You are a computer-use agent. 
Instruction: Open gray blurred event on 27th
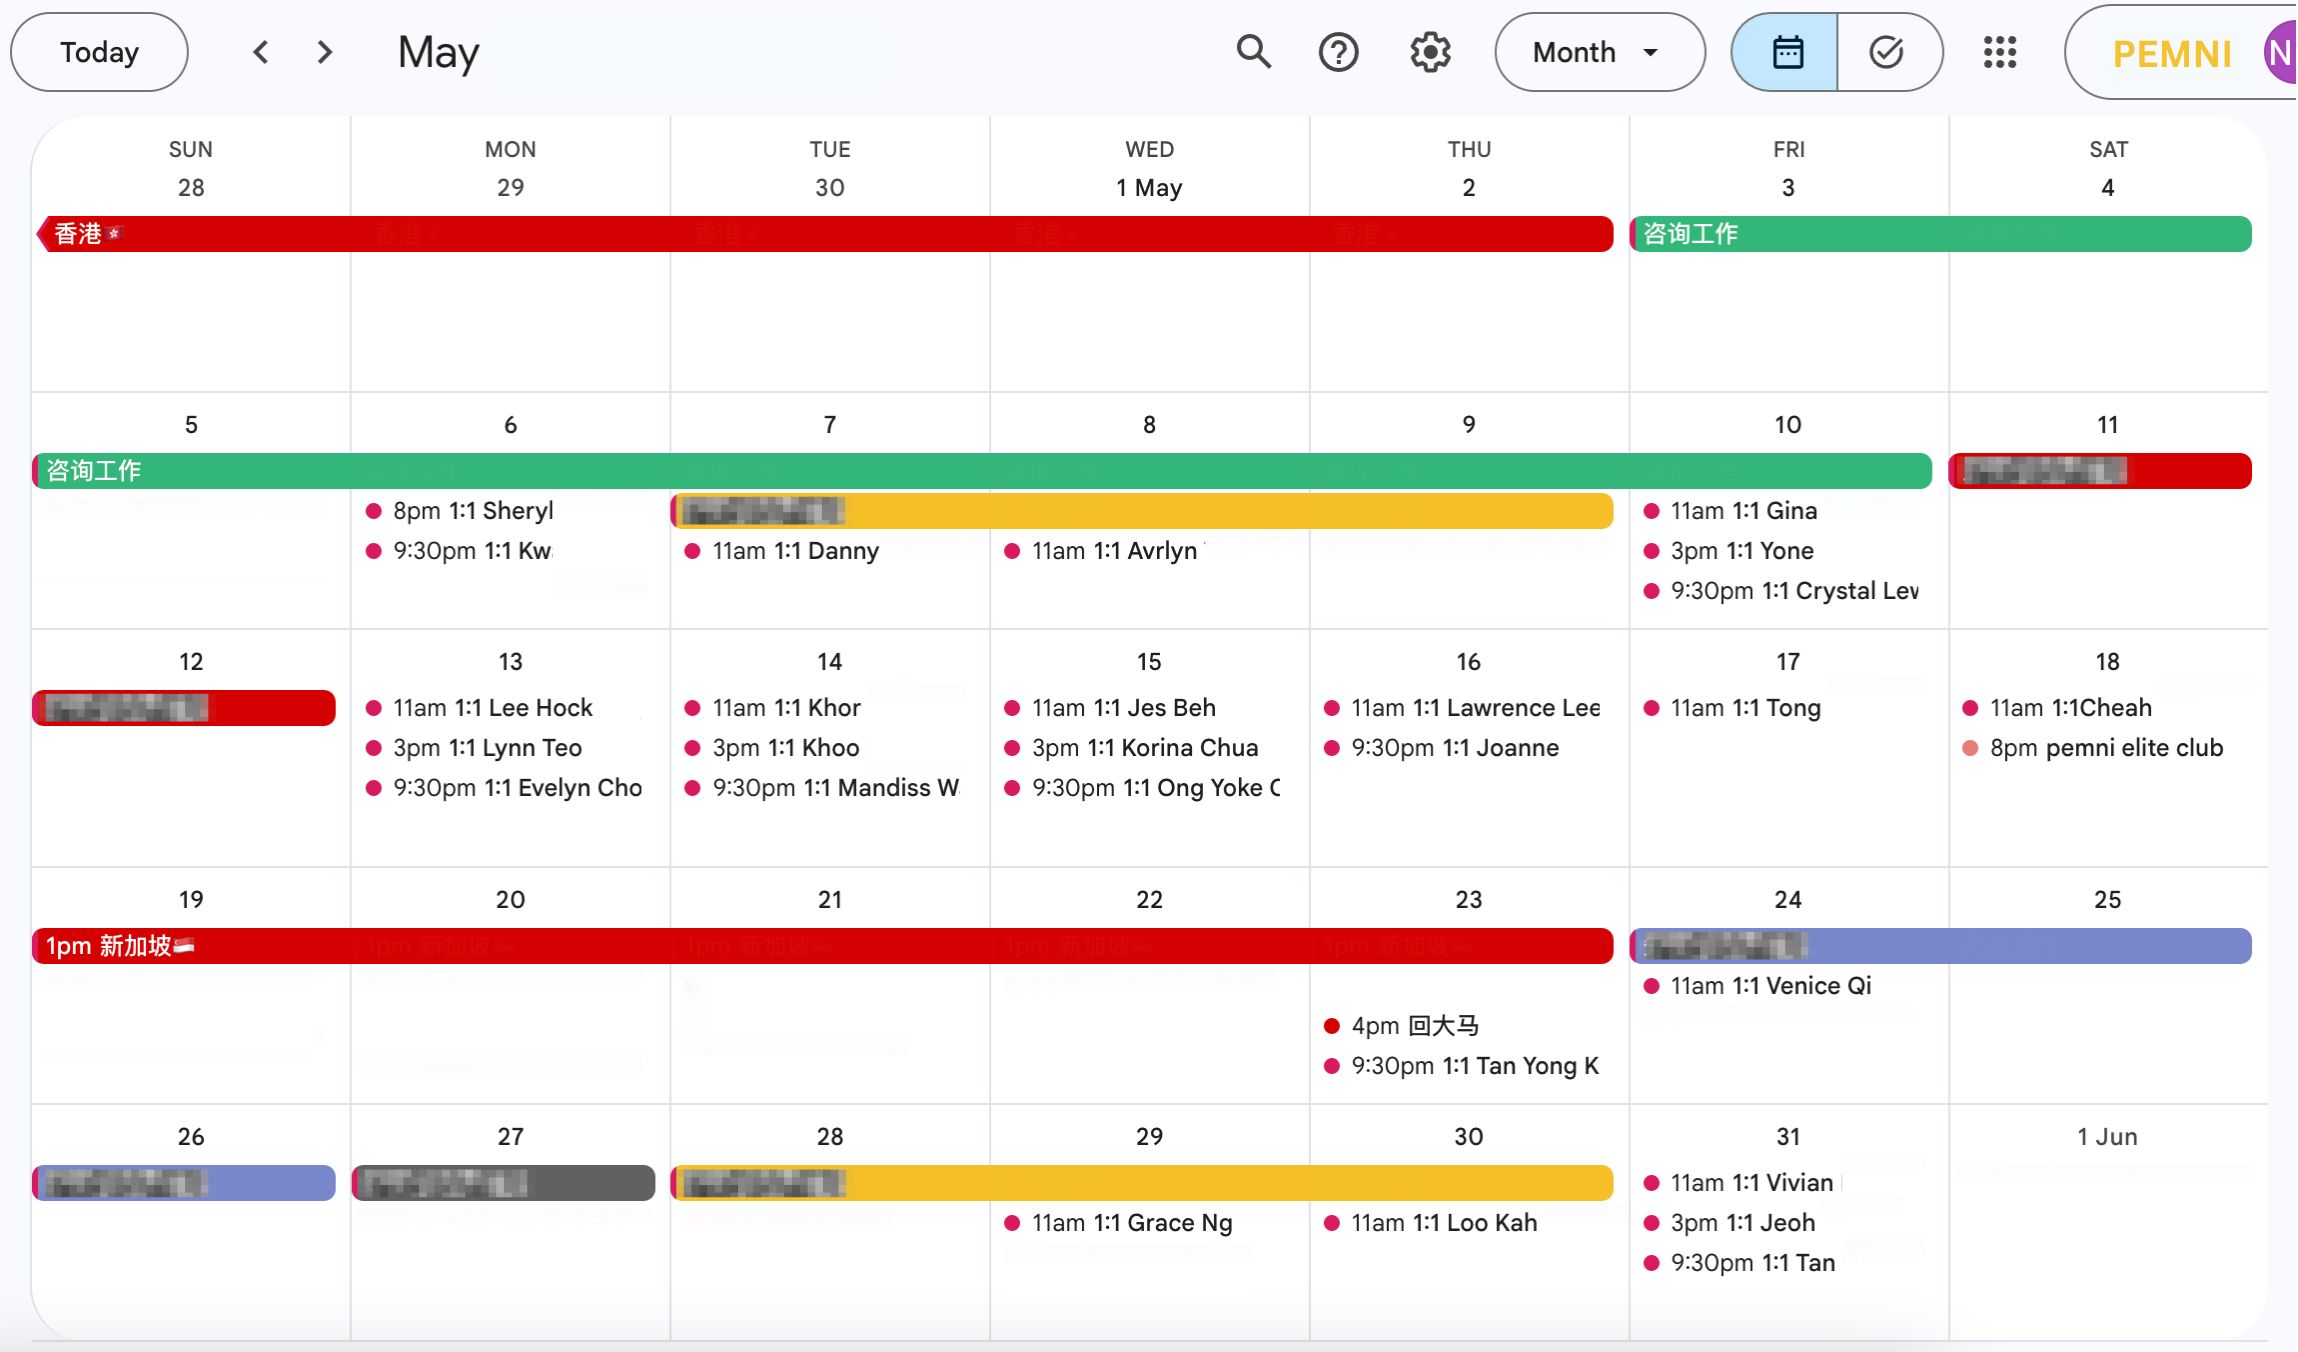click(x=504, y=1183)
